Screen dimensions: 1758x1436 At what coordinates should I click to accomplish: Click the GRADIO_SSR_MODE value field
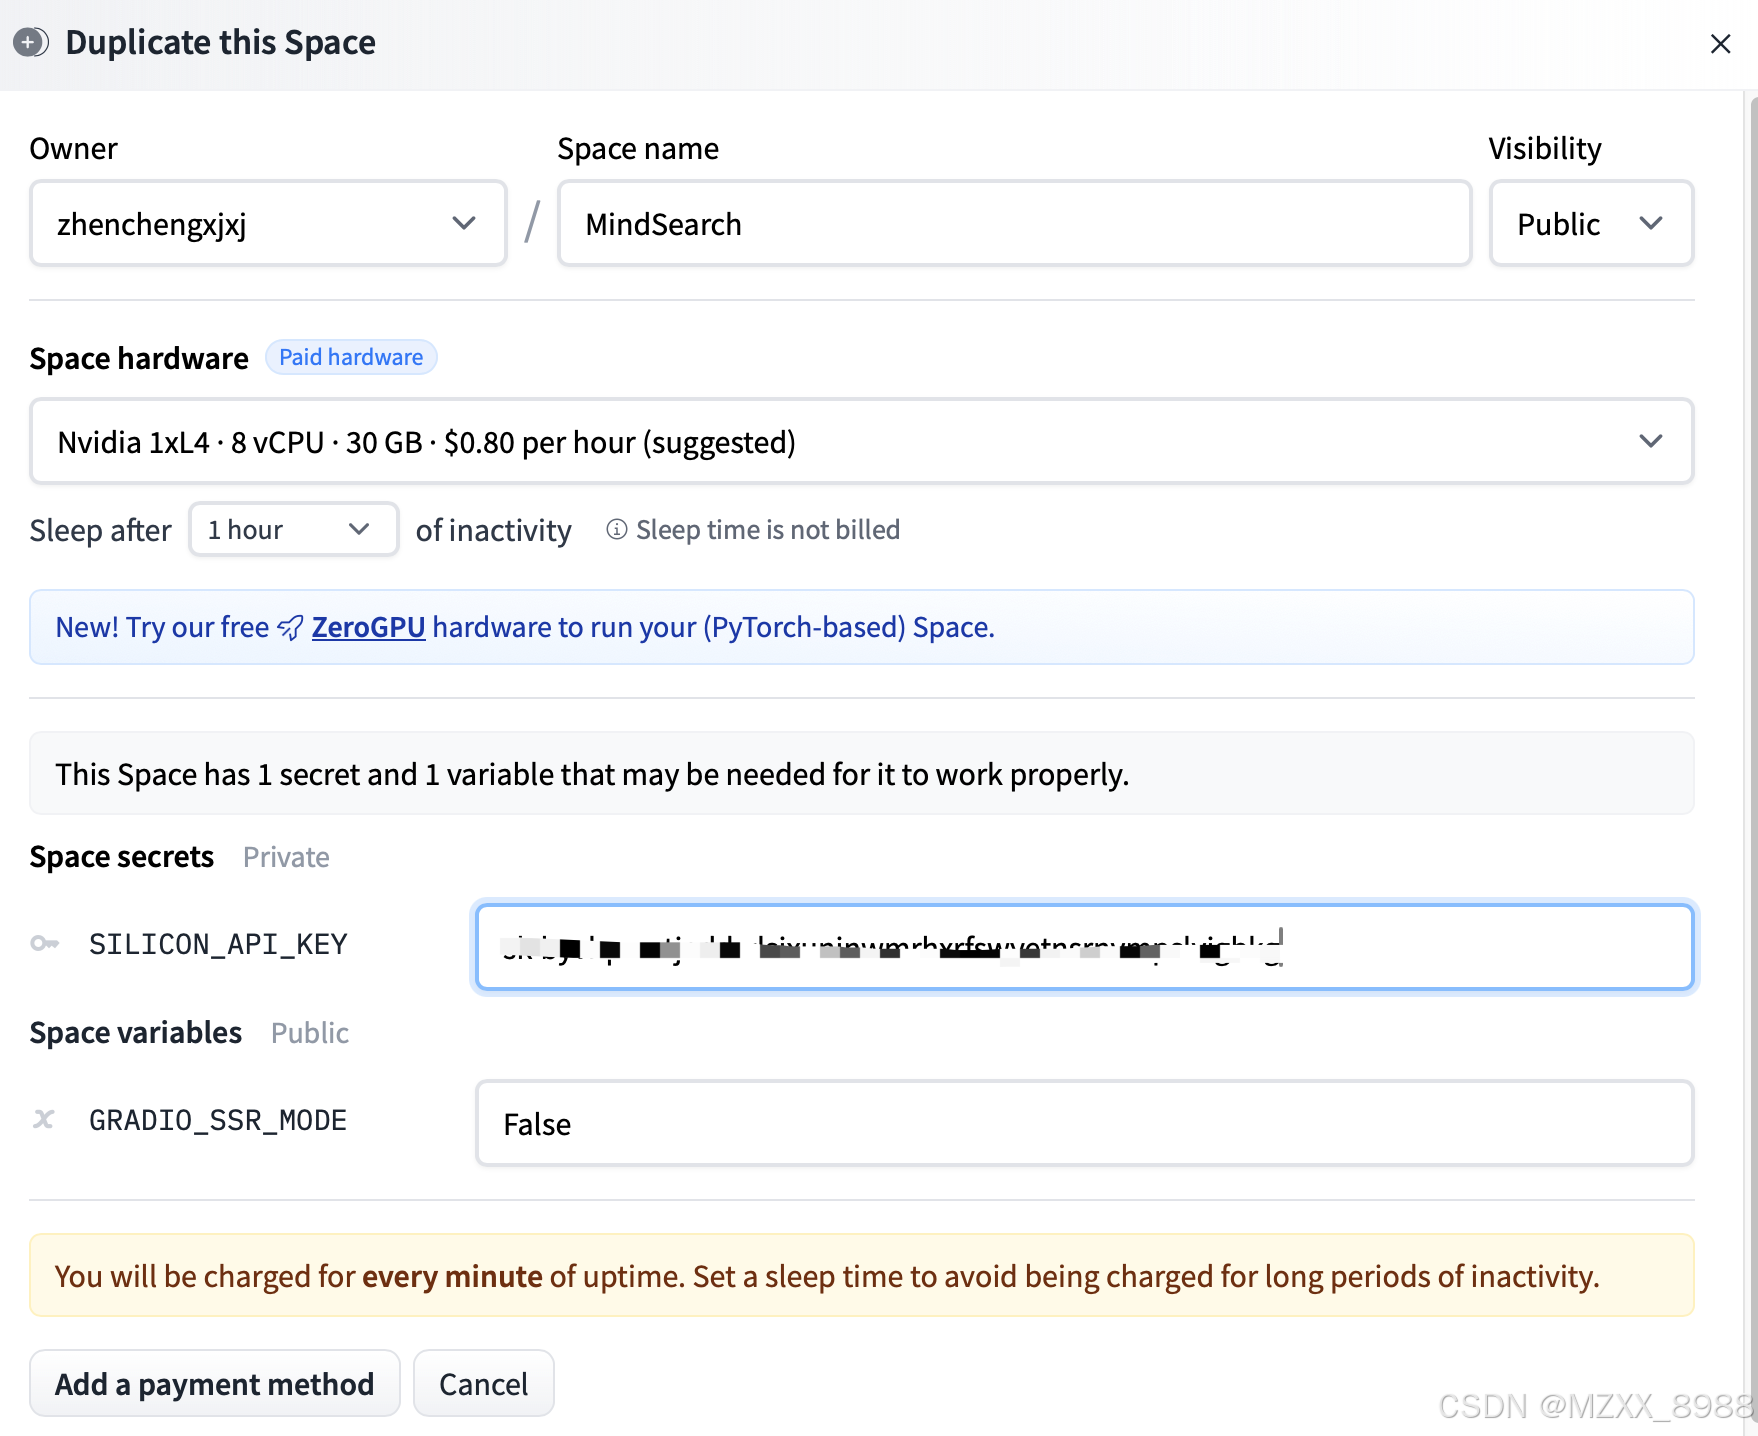pos(1083,1123)
